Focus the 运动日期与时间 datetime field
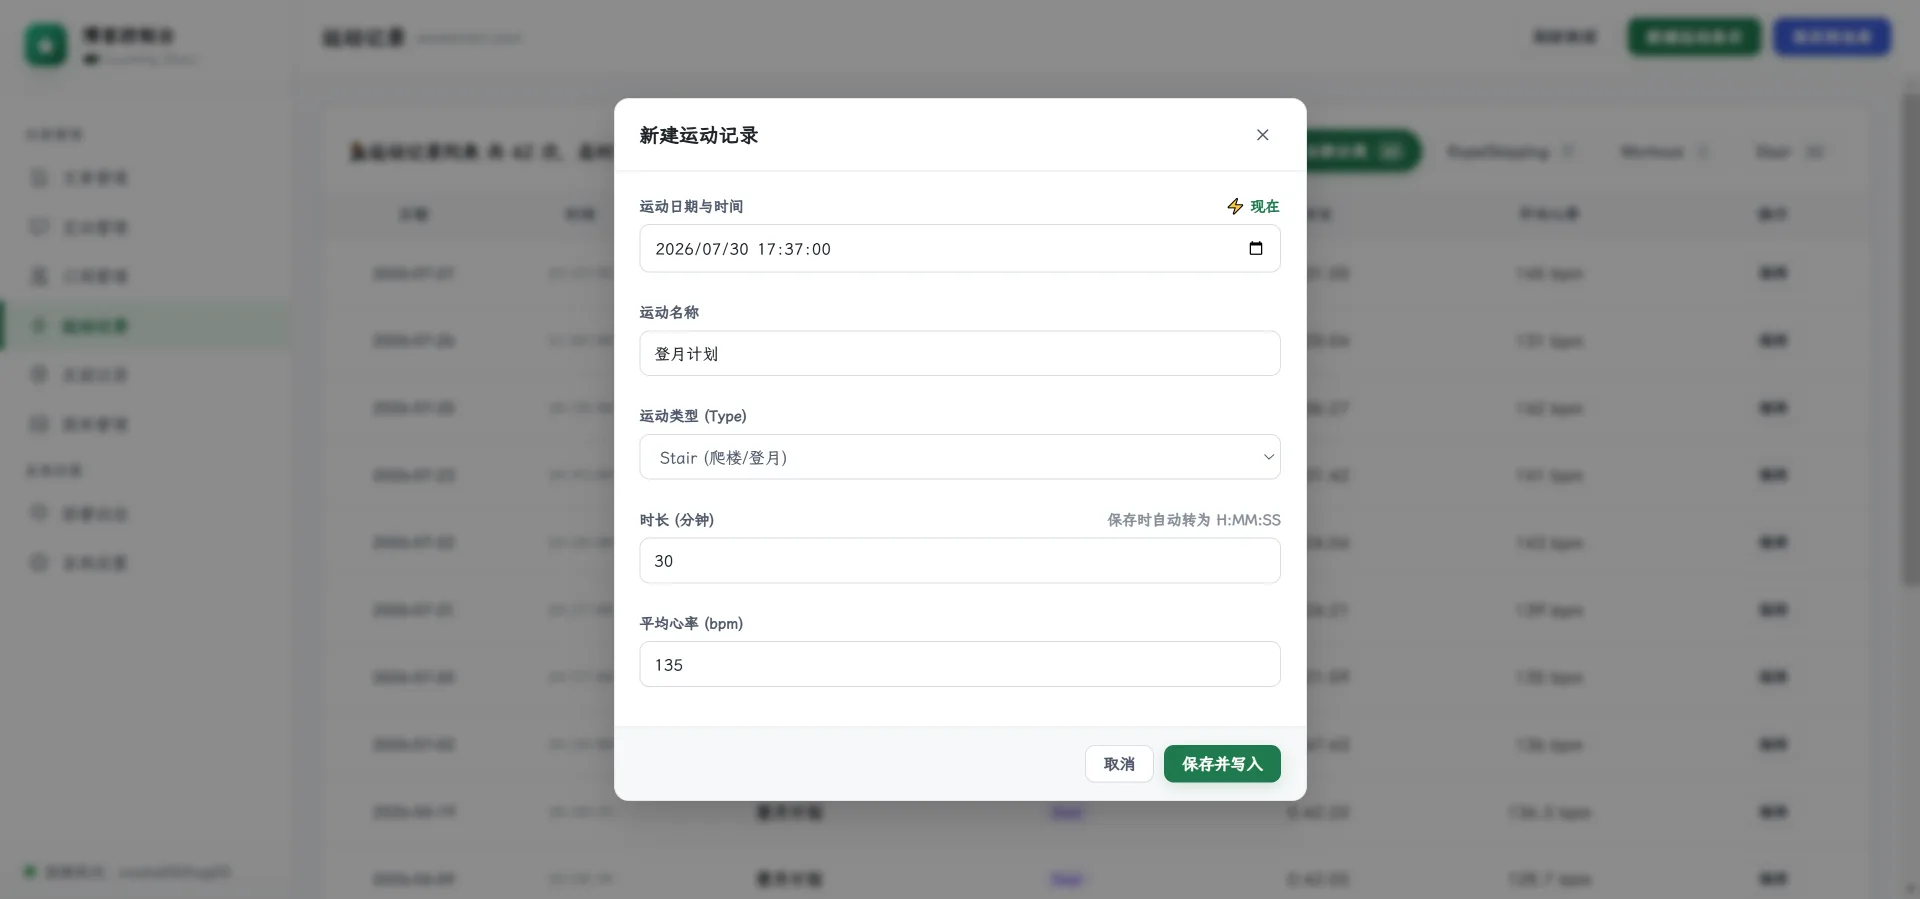Screen dimensions: 1920x899 coord(960,249)
